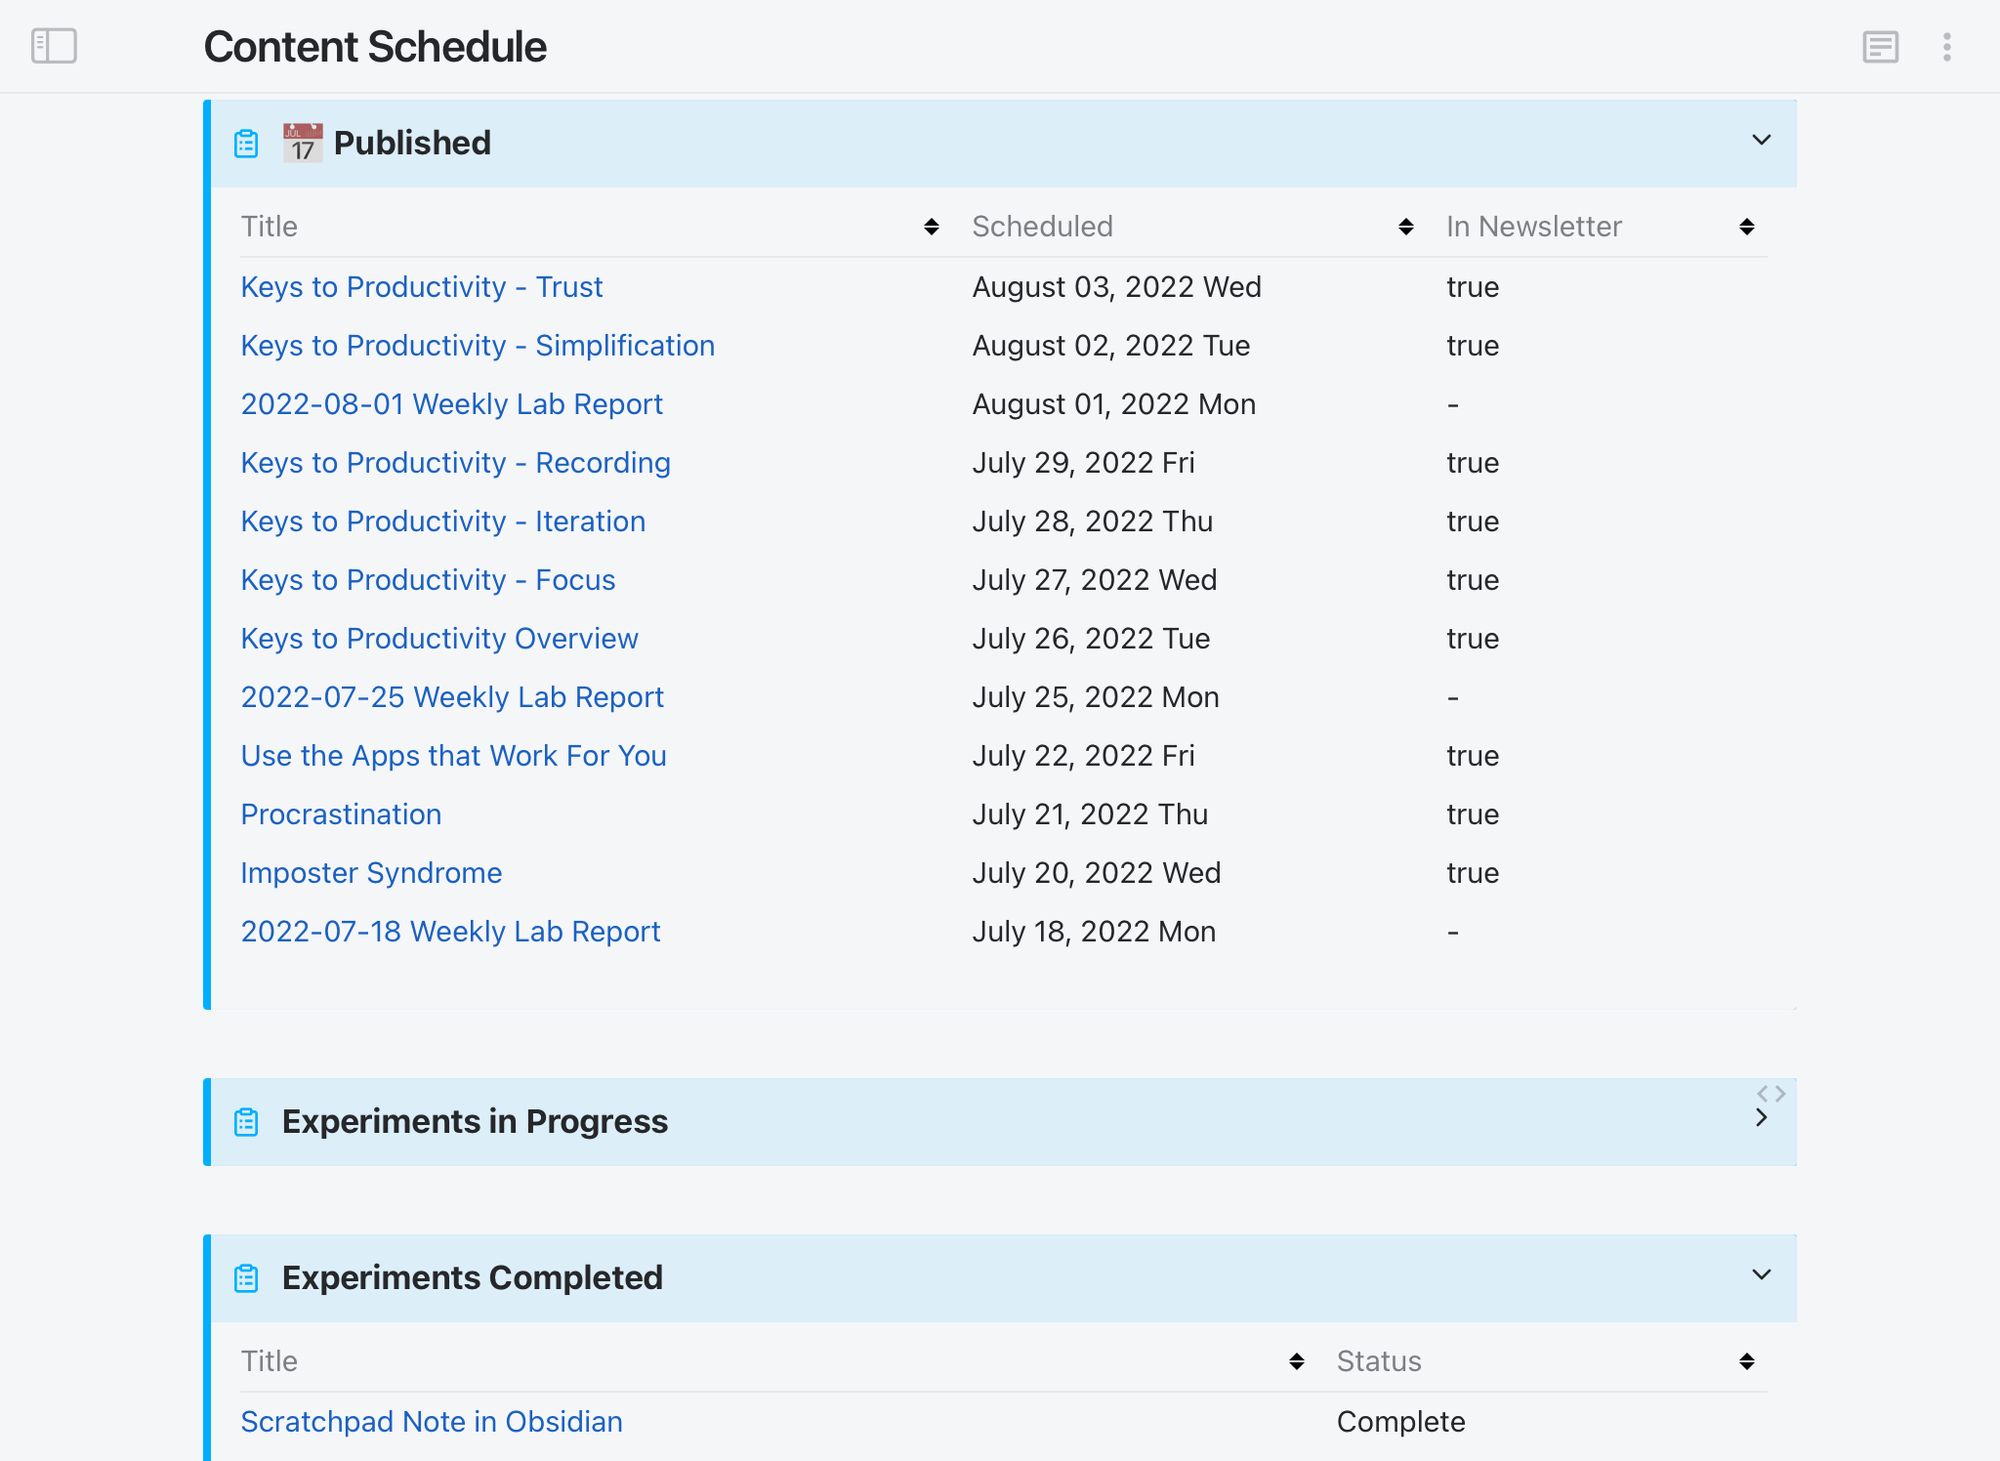The width and height of the screenshot is (2000, 1461).
Task: Click the true value for Procrastination row
Action: point(1473,814)
